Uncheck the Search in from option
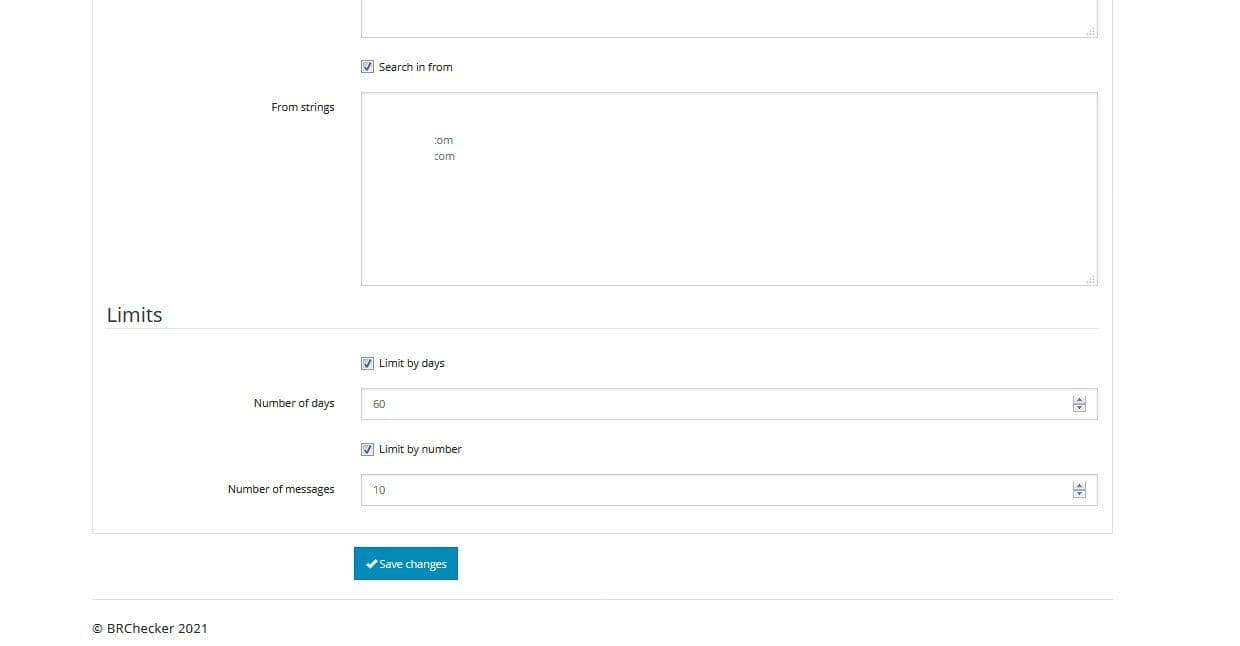The image size is (1240, 646). [367, 66]
